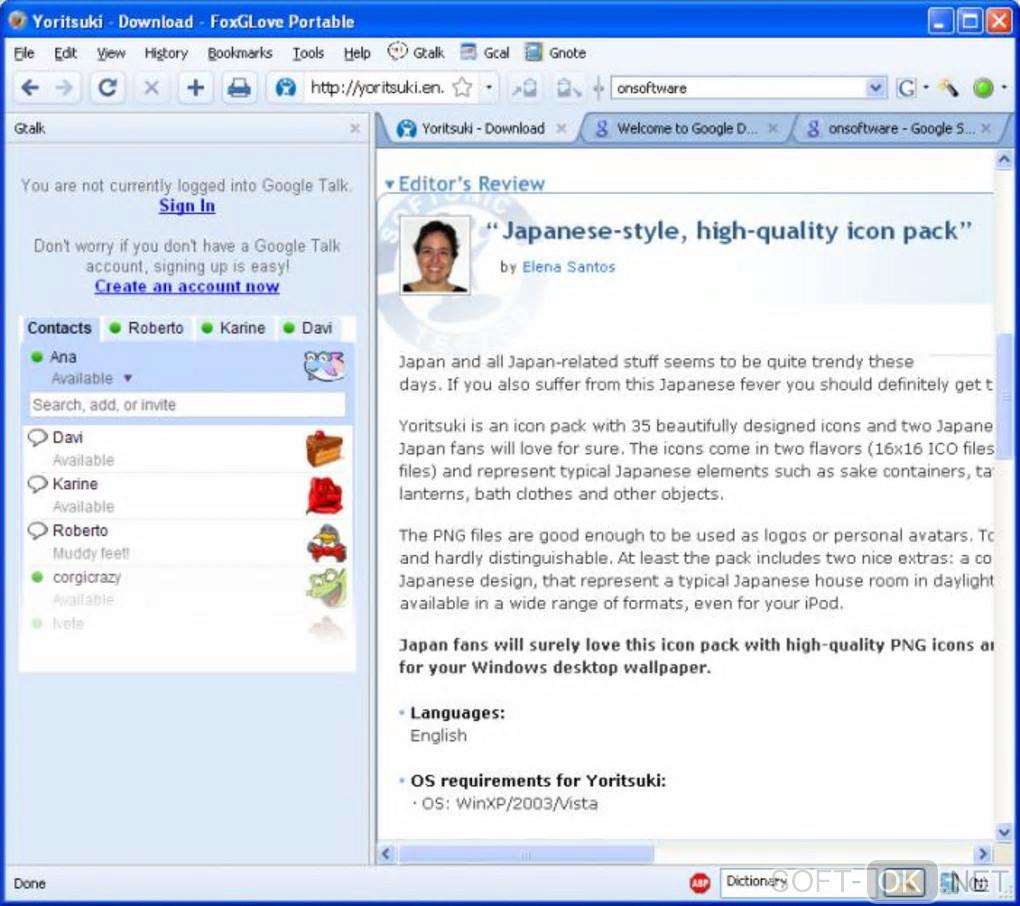This screenshot has width=1020, height=906.
Task: Open the address bar history dropdown arrow
Action: point(489,87)
